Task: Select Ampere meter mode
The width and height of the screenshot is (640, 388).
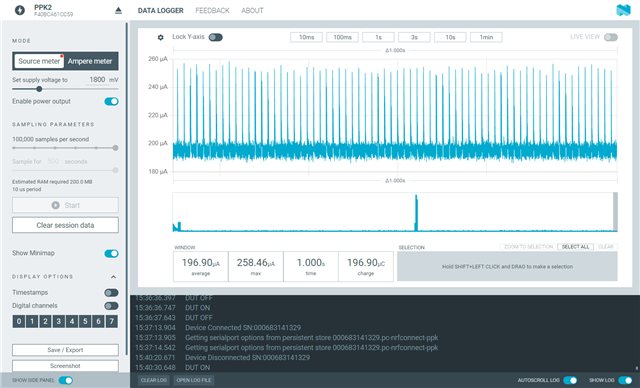Action: click(90, 61)
